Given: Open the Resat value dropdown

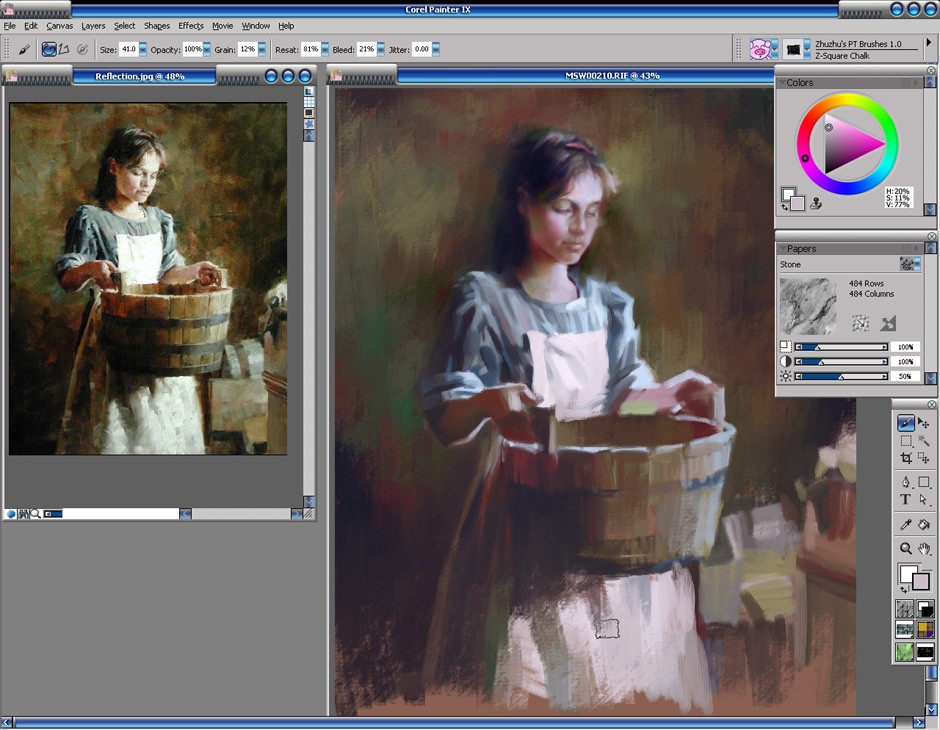Looking at the screenshot, I should tap(325, 49).
